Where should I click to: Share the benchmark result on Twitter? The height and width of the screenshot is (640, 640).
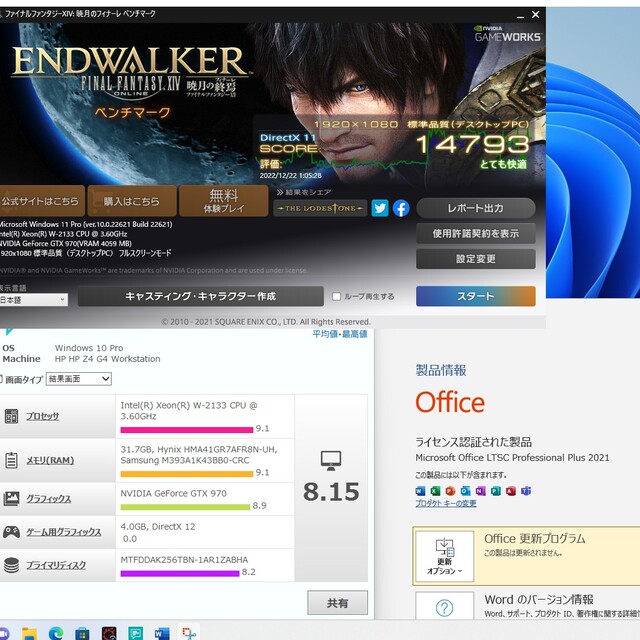point(380,208)
